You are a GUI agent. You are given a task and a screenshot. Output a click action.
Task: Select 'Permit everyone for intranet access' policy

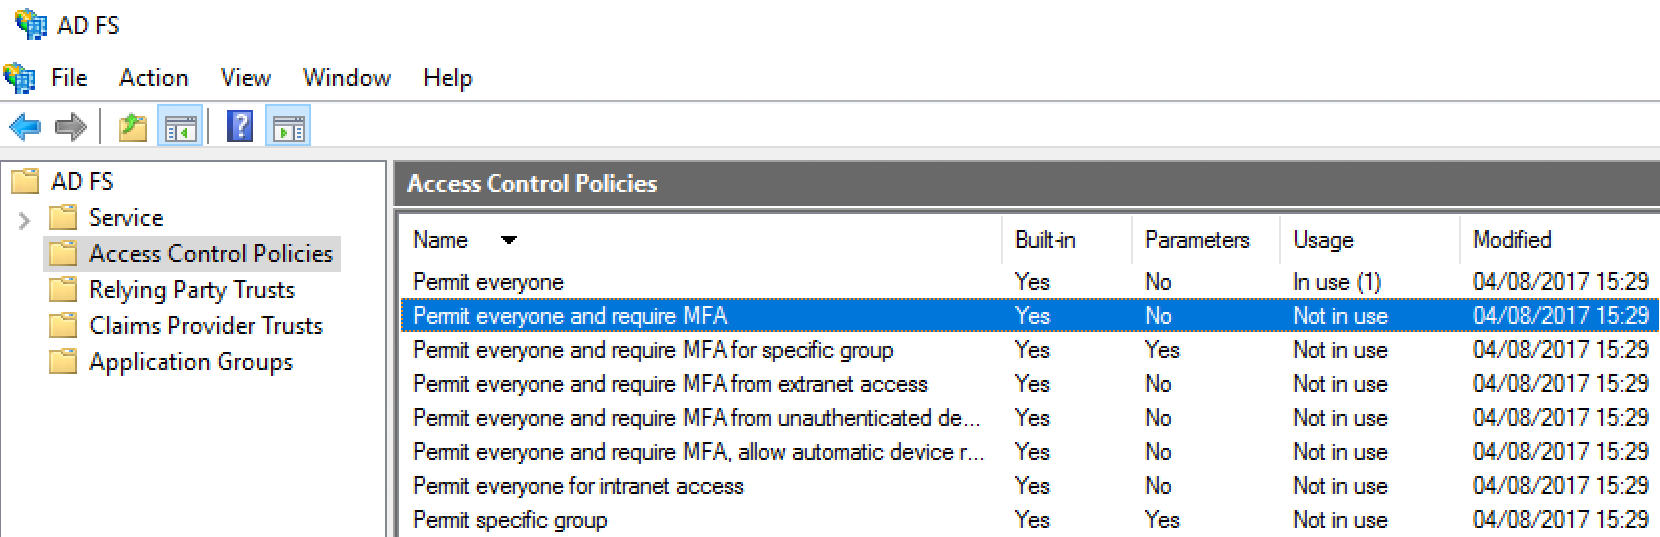click(578, 486)
